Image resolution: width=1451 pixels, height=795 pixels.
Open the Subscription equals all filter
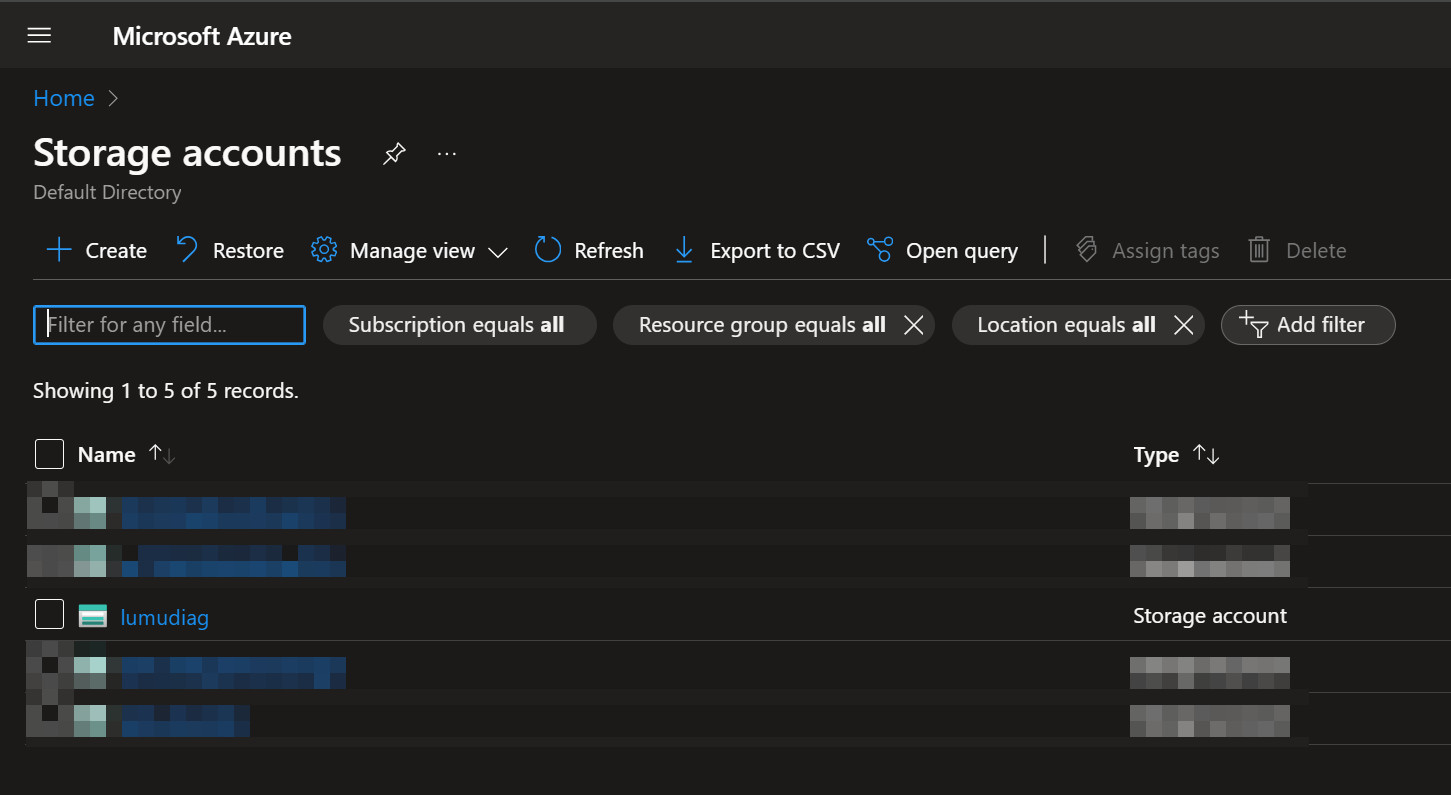459,325
